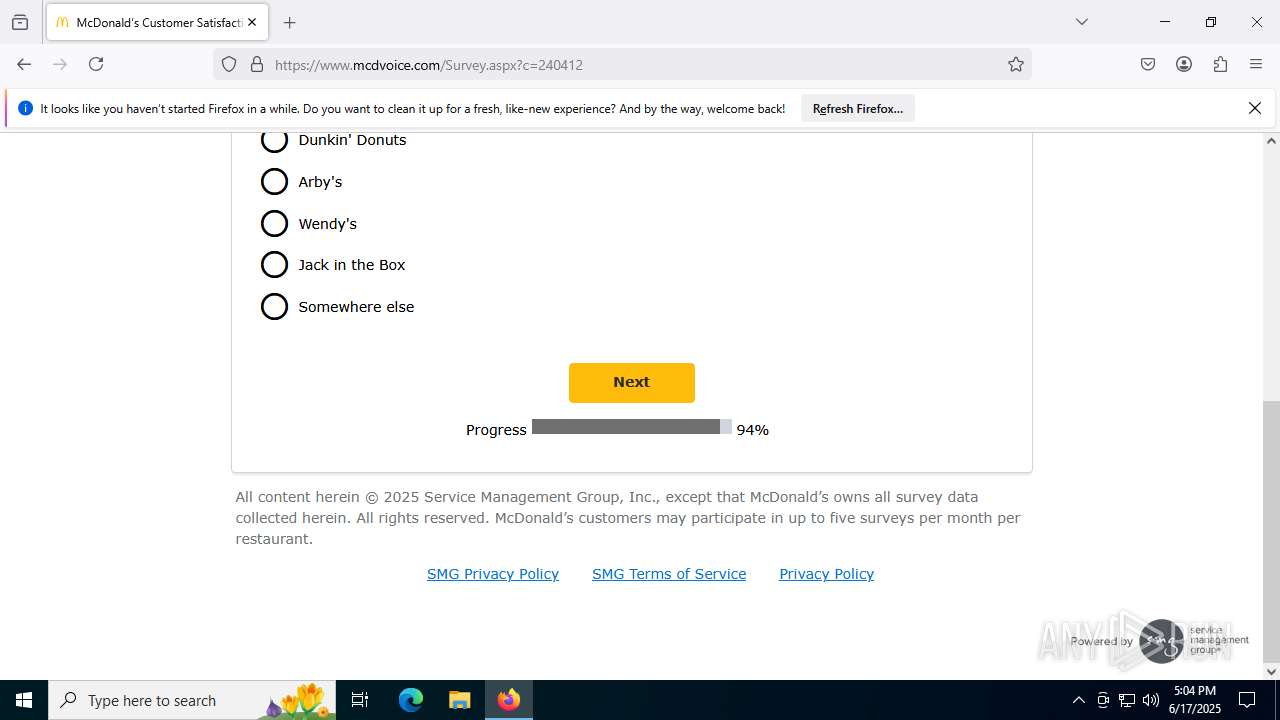
Task: Bookmark this page with the star icon
Action: (x=1016, y=64)
